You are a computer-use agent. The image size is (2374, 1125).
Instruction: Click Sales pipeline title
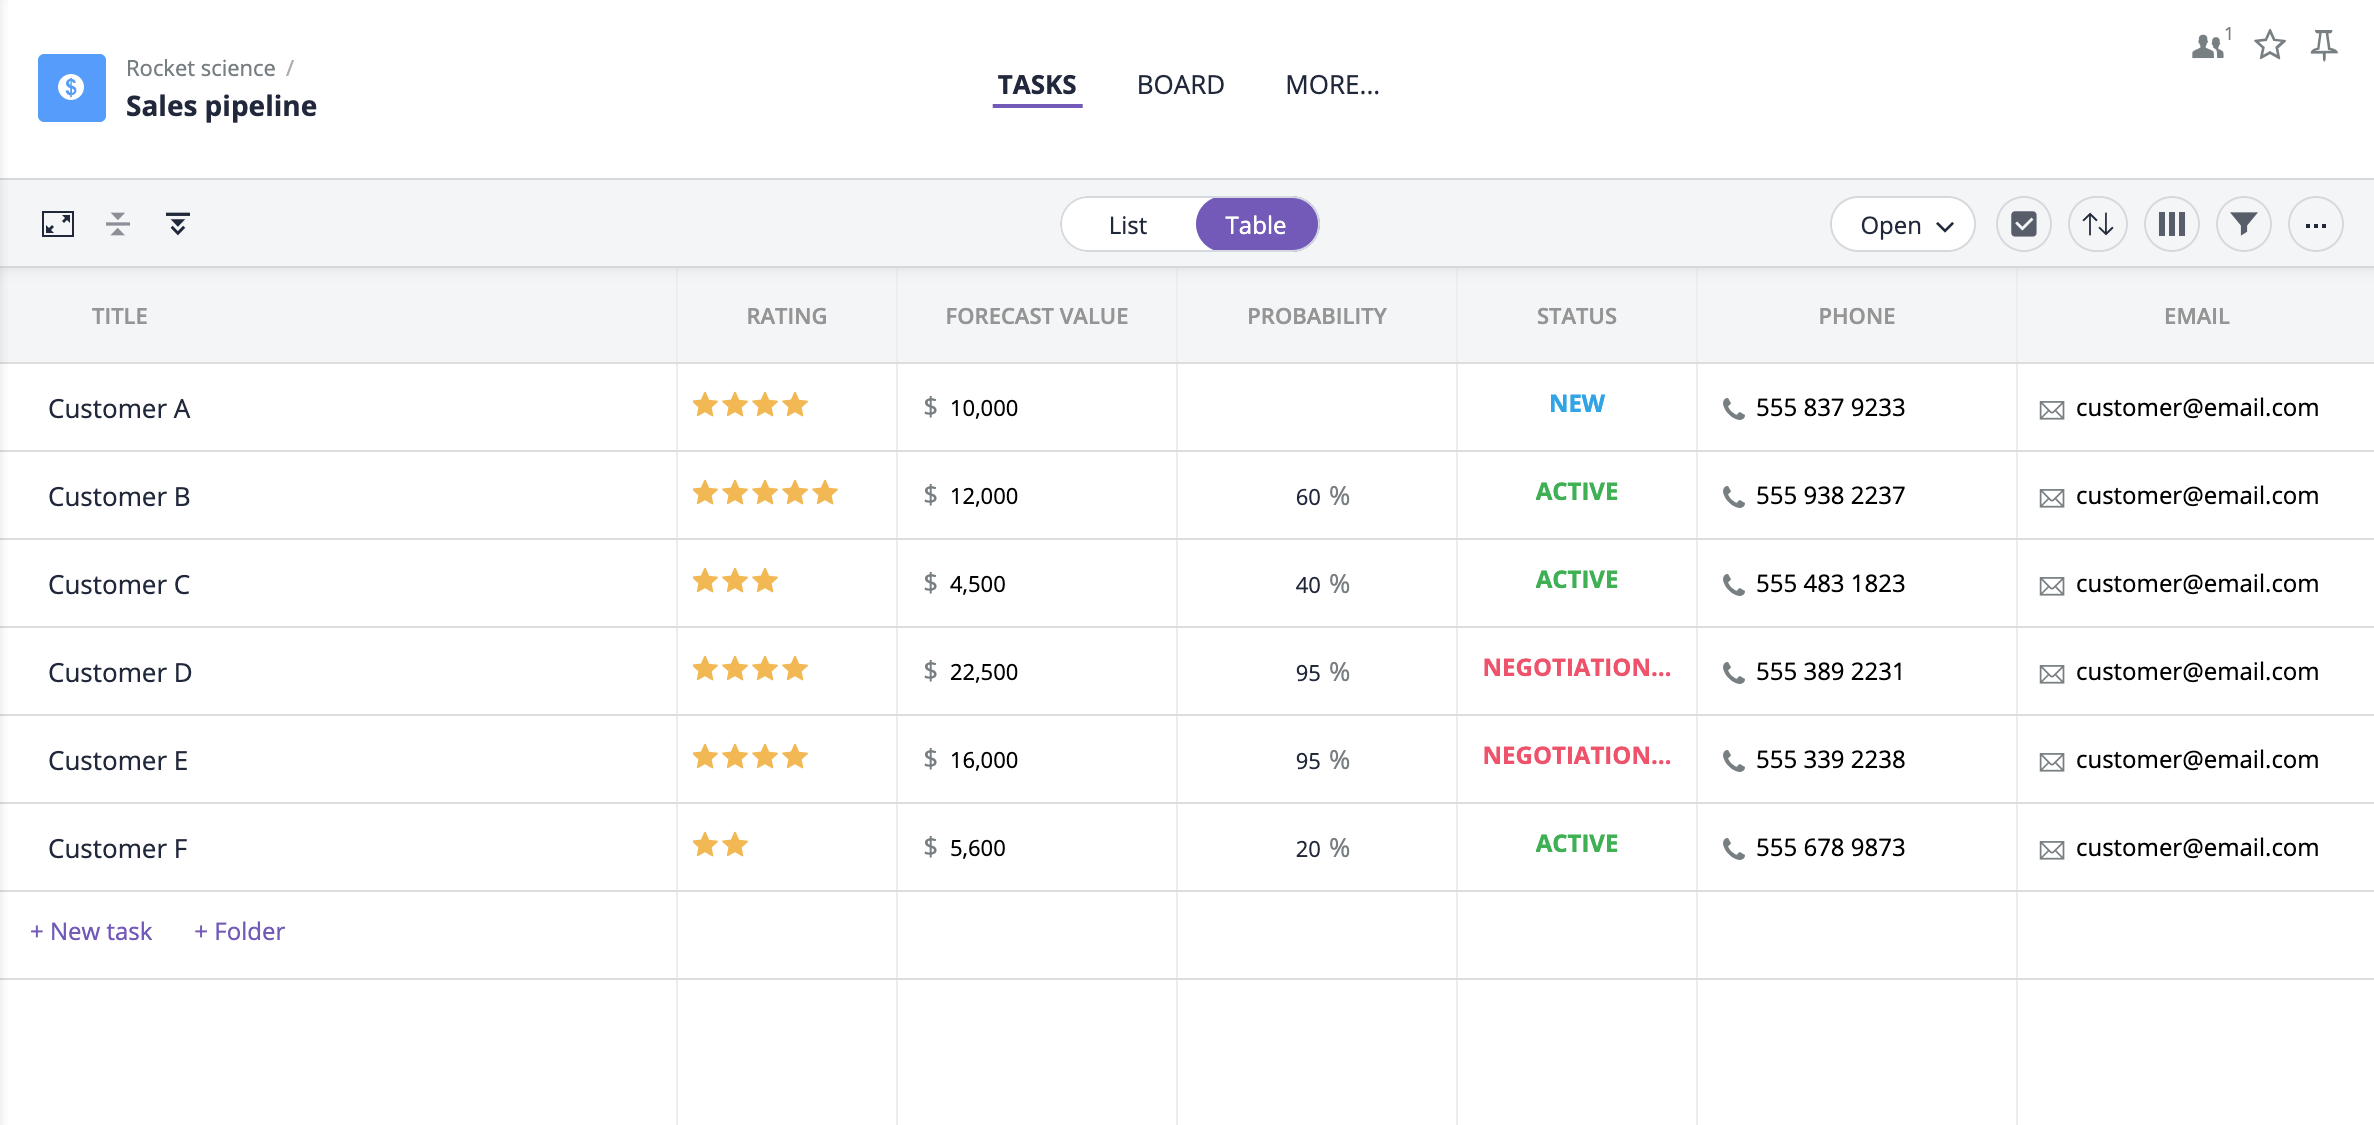pyautogui.click(x=221, y=106)
